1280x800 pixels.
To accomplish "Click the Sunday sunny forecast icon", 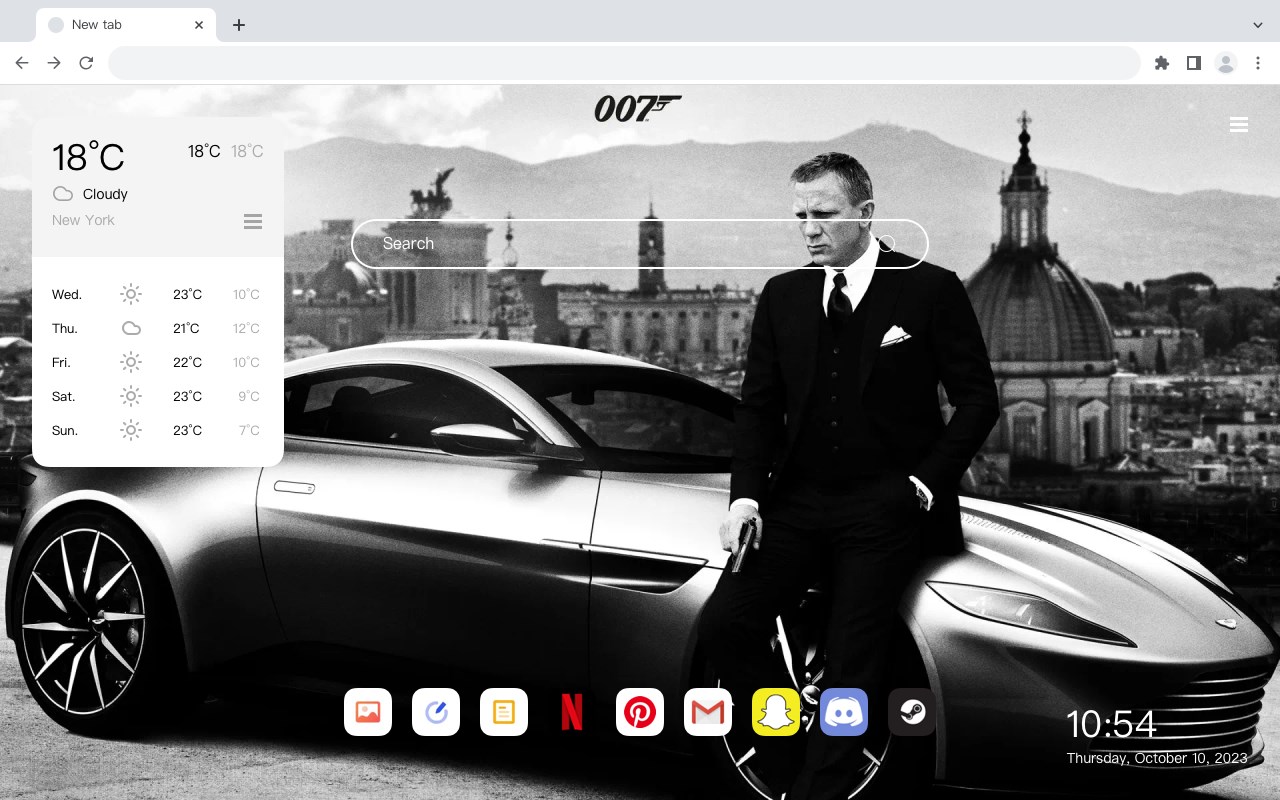I will pyautogui.click(x=131, y=430).
